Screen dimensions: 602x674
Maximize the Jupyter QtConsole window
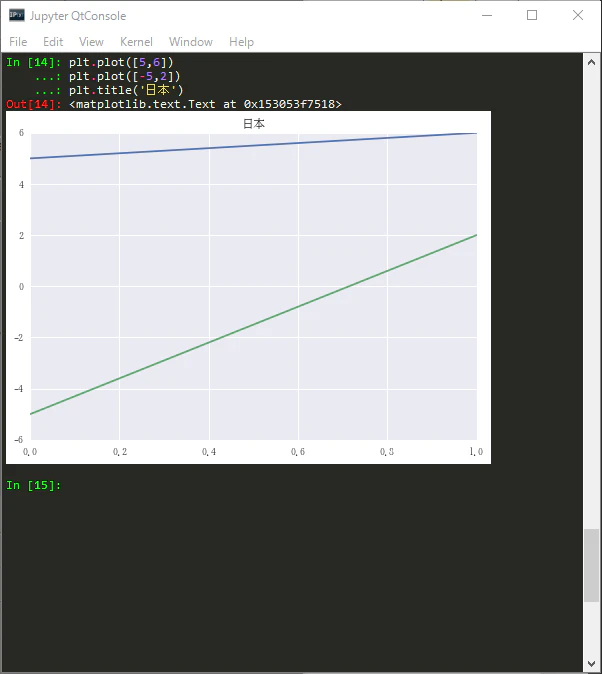click(x=532, y=15)
